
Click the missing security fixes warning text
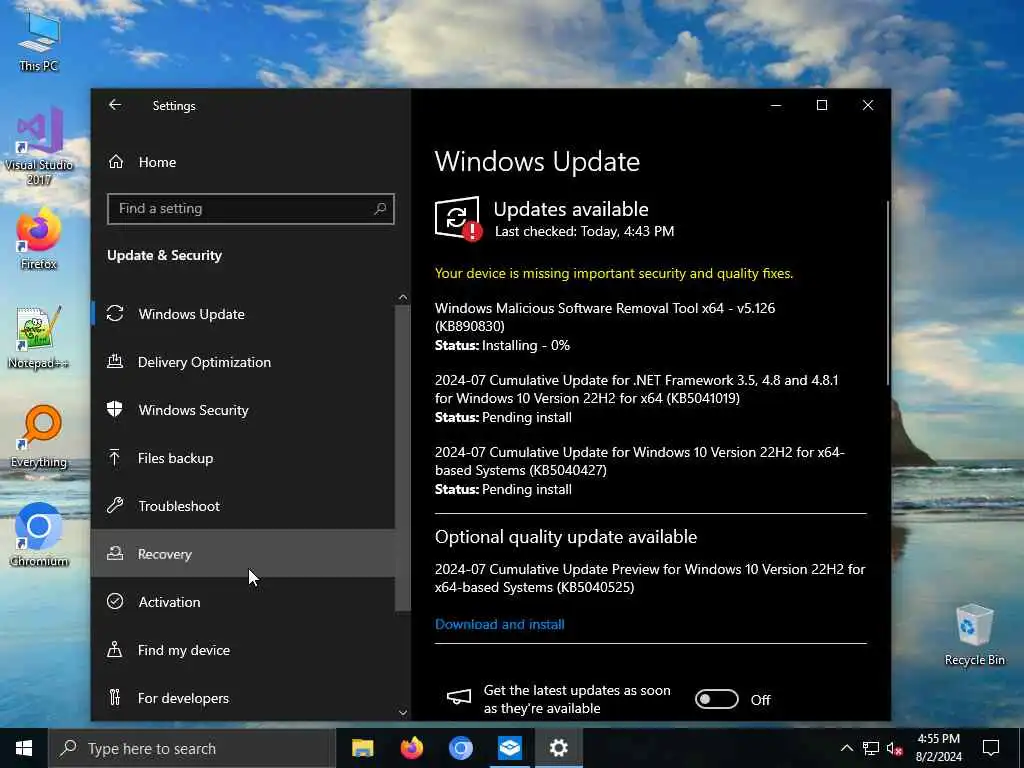614,274
